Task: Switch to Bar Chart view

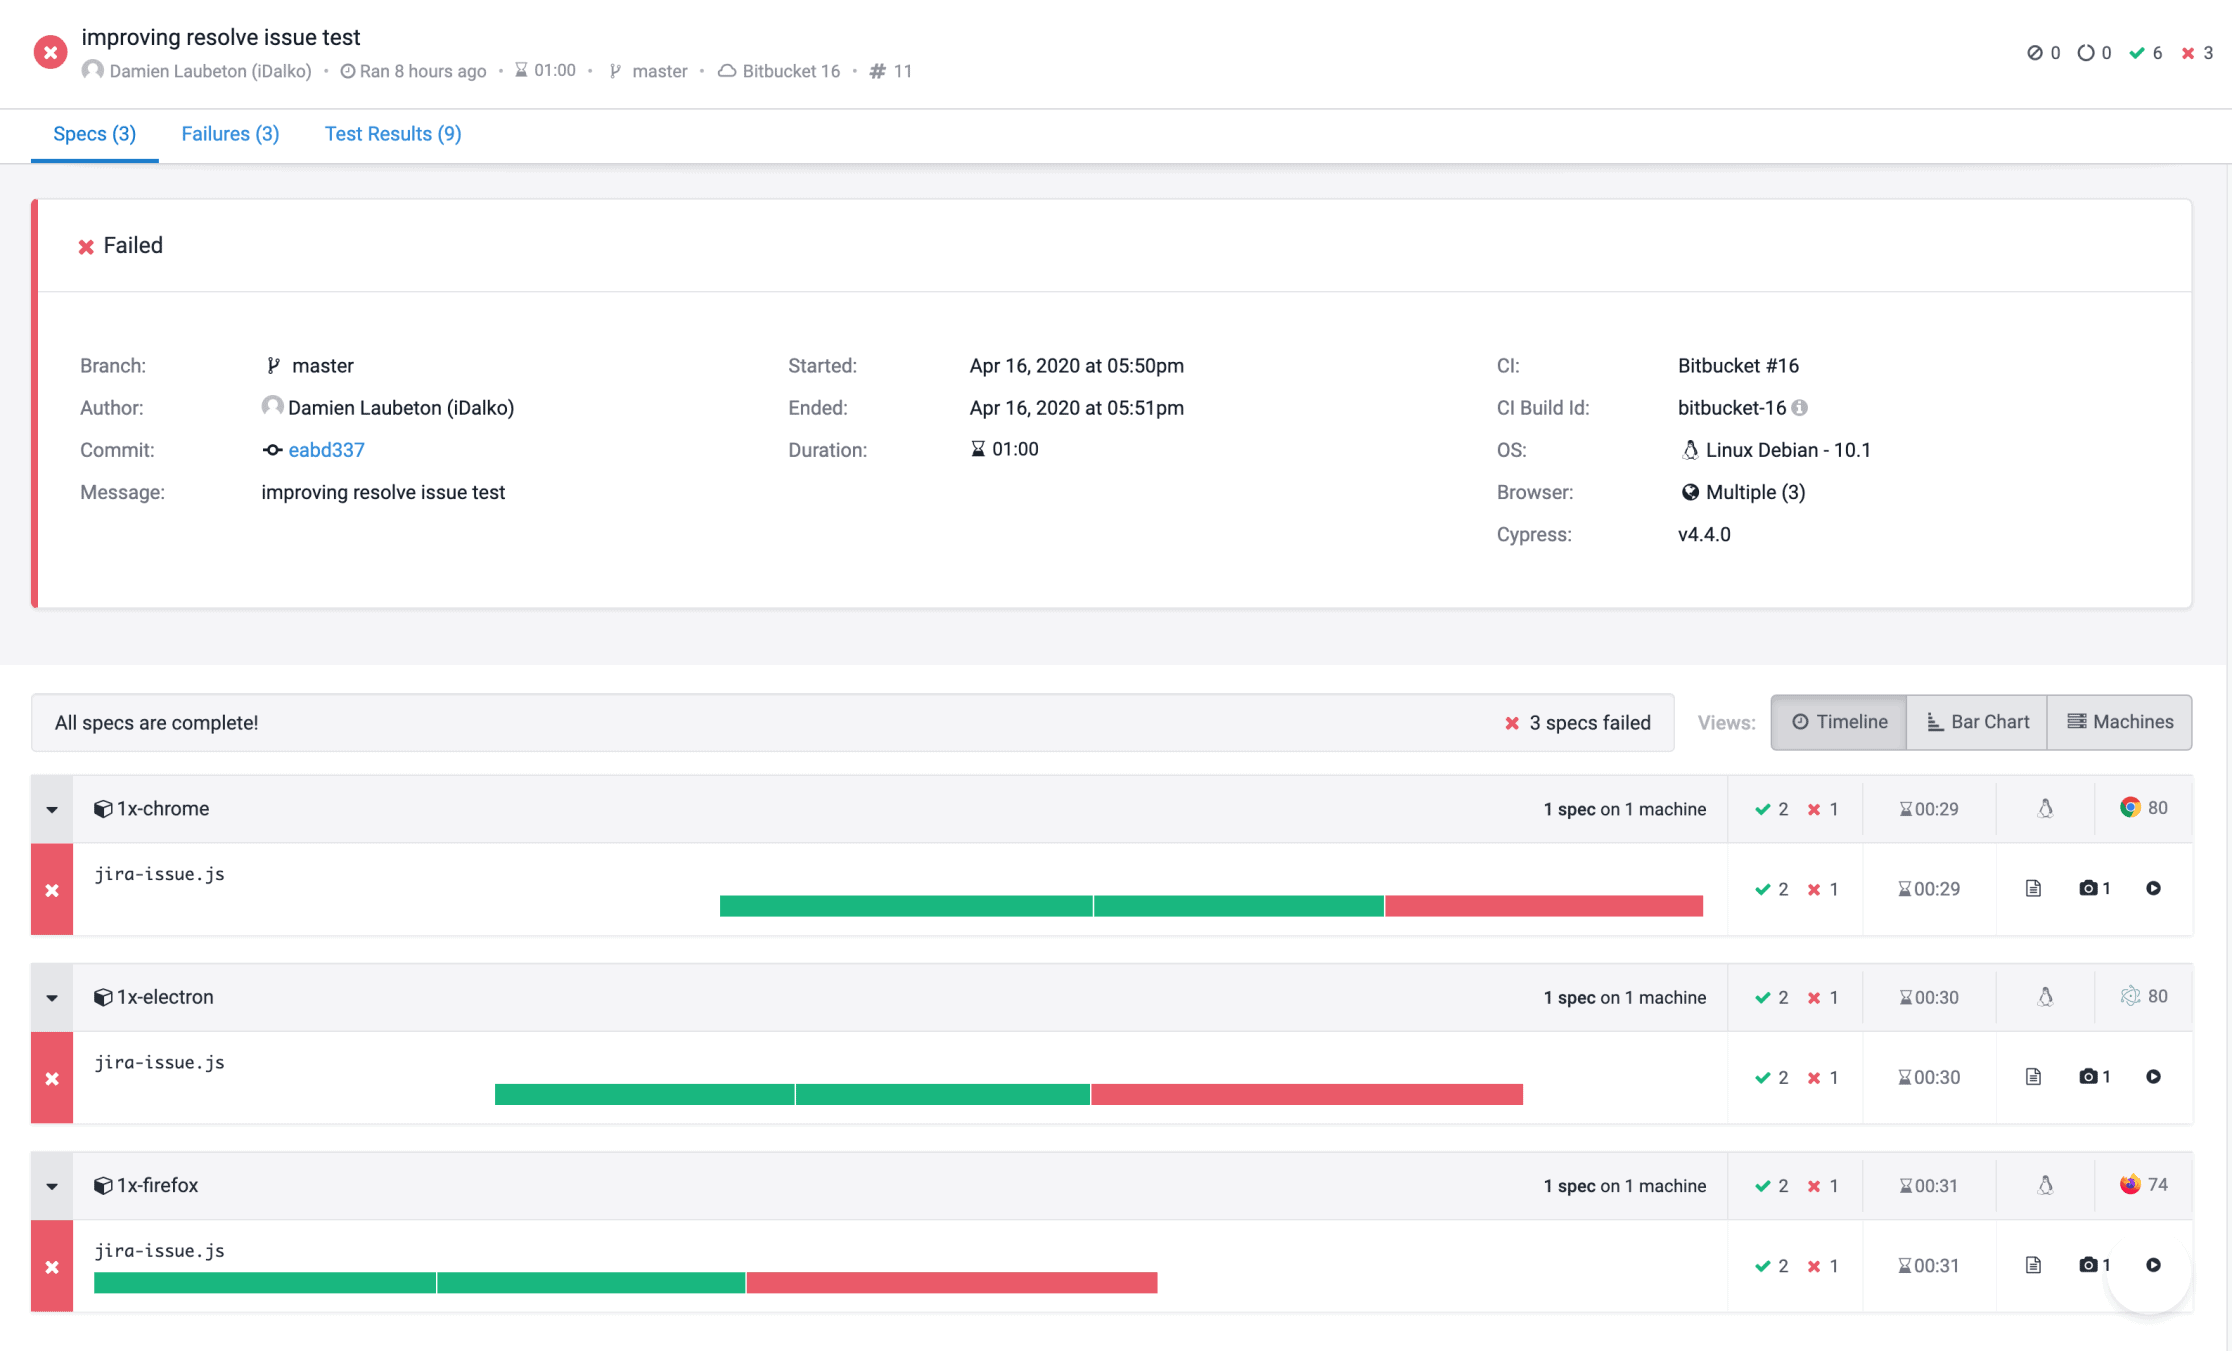Action: click(x=1977, y=722)
